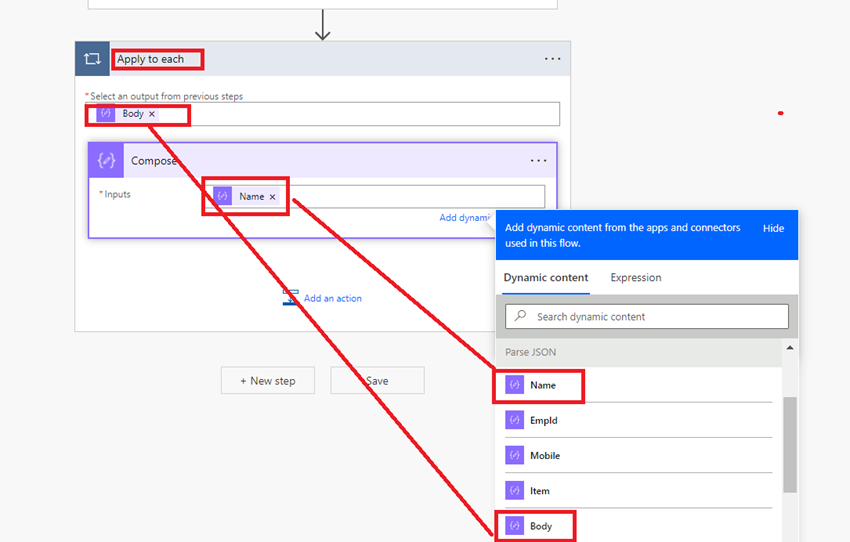Click the Apply to each loop icon

pos(92,59)
